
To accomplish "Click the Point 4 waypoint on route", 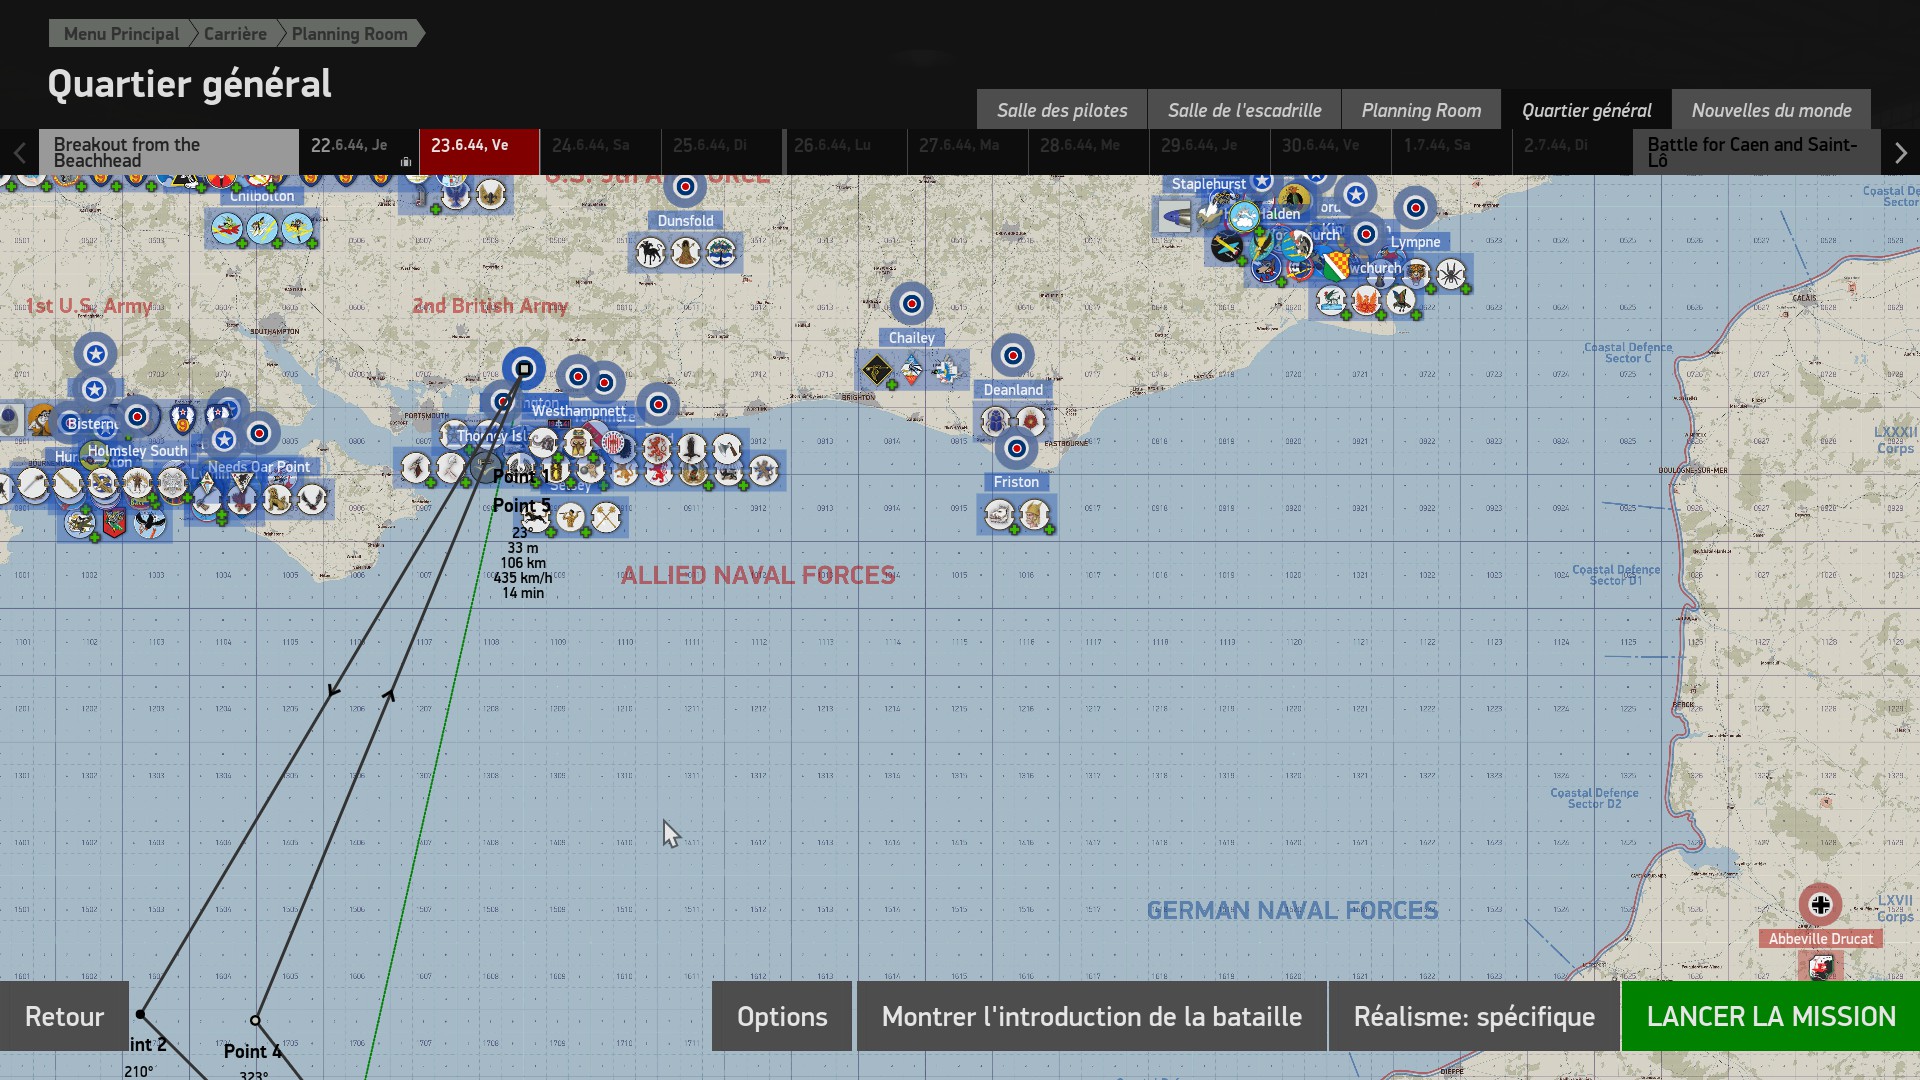I will 255,1021.
